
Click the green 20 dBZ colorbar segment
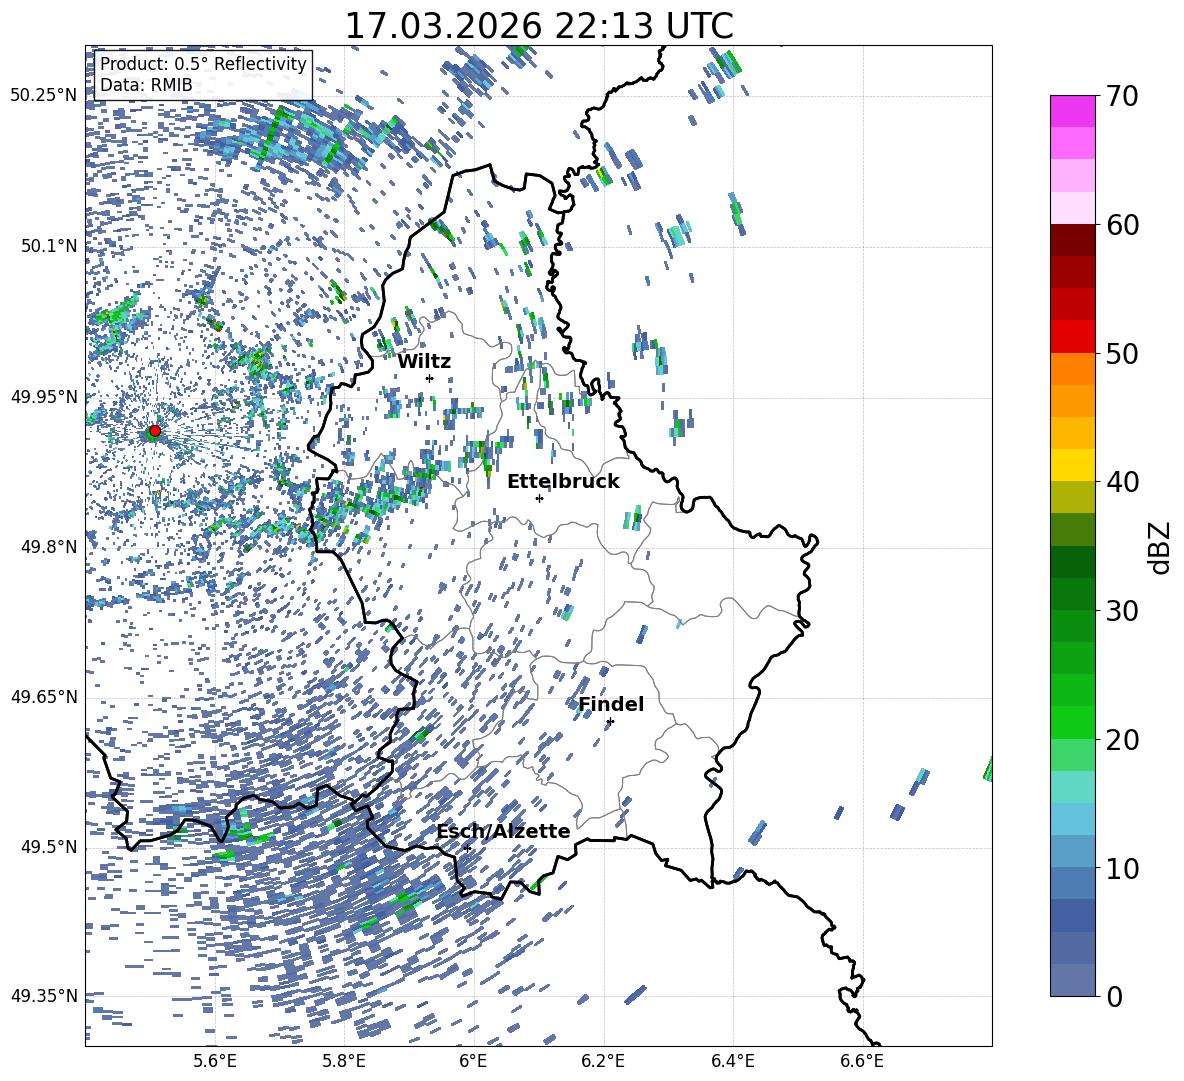pos(1073,722)
